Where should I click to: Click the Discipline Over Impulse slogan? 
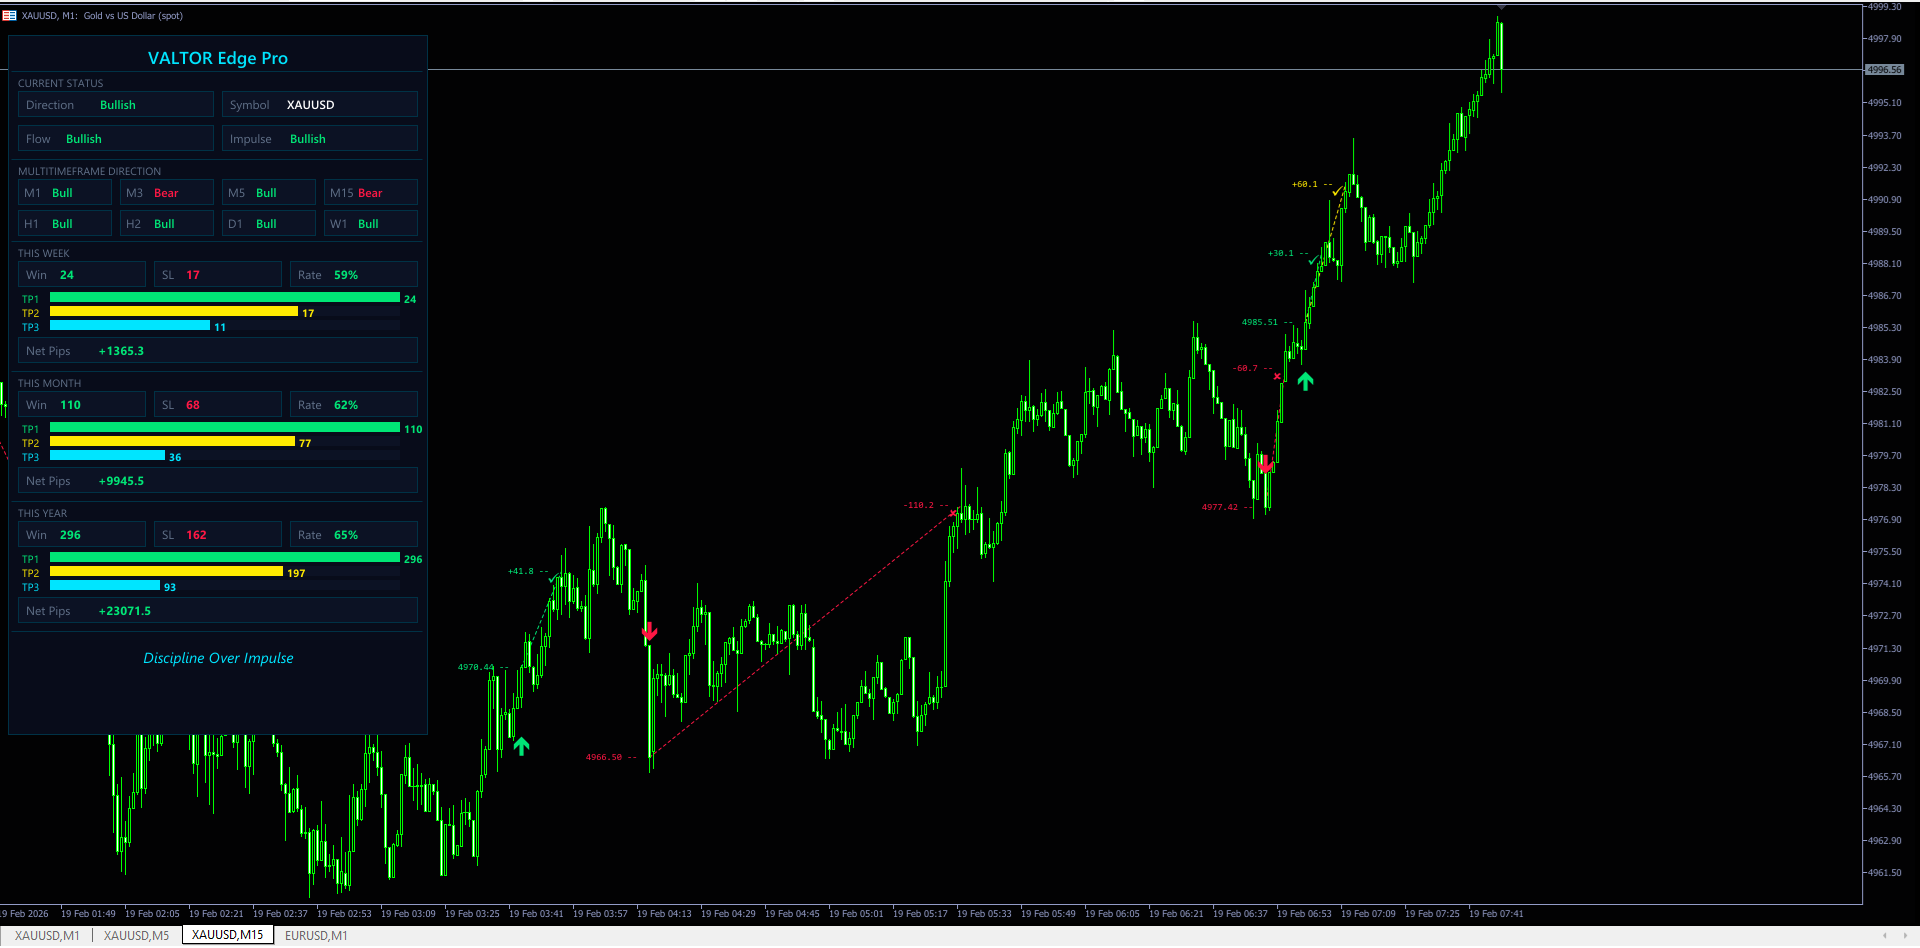[218, 658]
